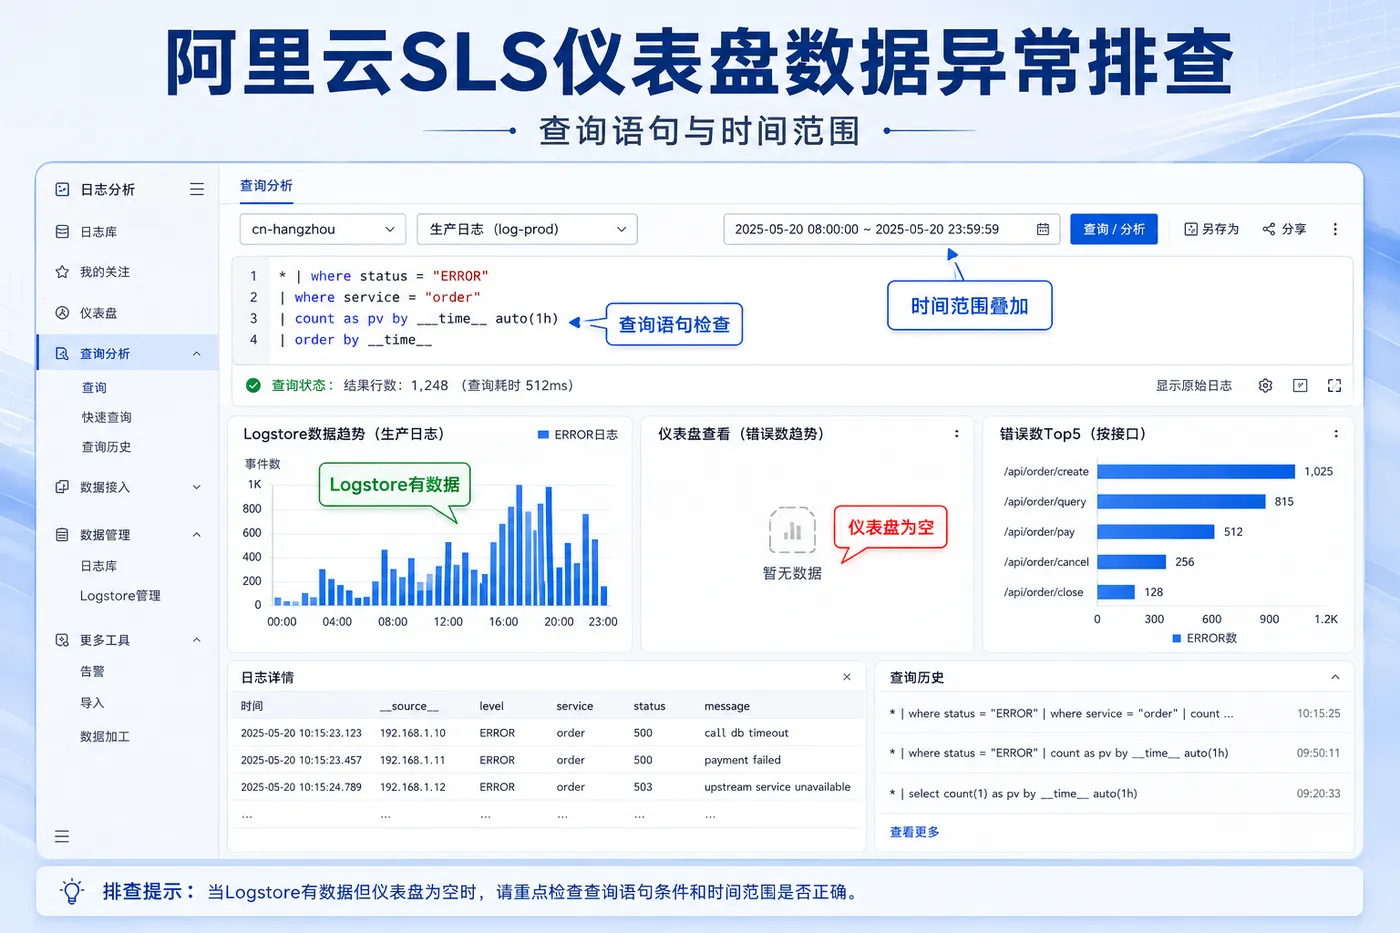Image resolution: width=1400 pixels, height=933 pixels.
Task: Click 显示原始日志
Action: [x=1194, y=385]
